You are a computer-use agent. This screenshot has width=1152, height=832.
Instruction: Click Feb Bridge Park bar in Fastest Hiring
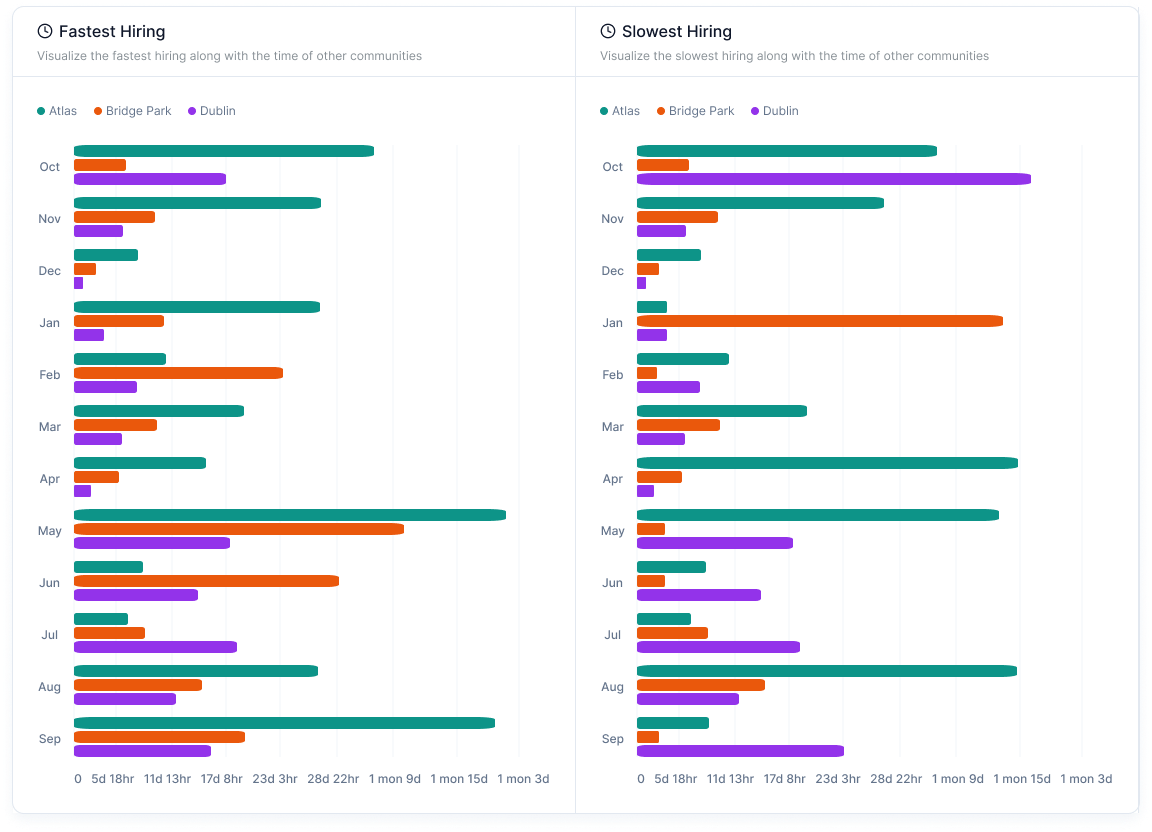tap(178, 373)
